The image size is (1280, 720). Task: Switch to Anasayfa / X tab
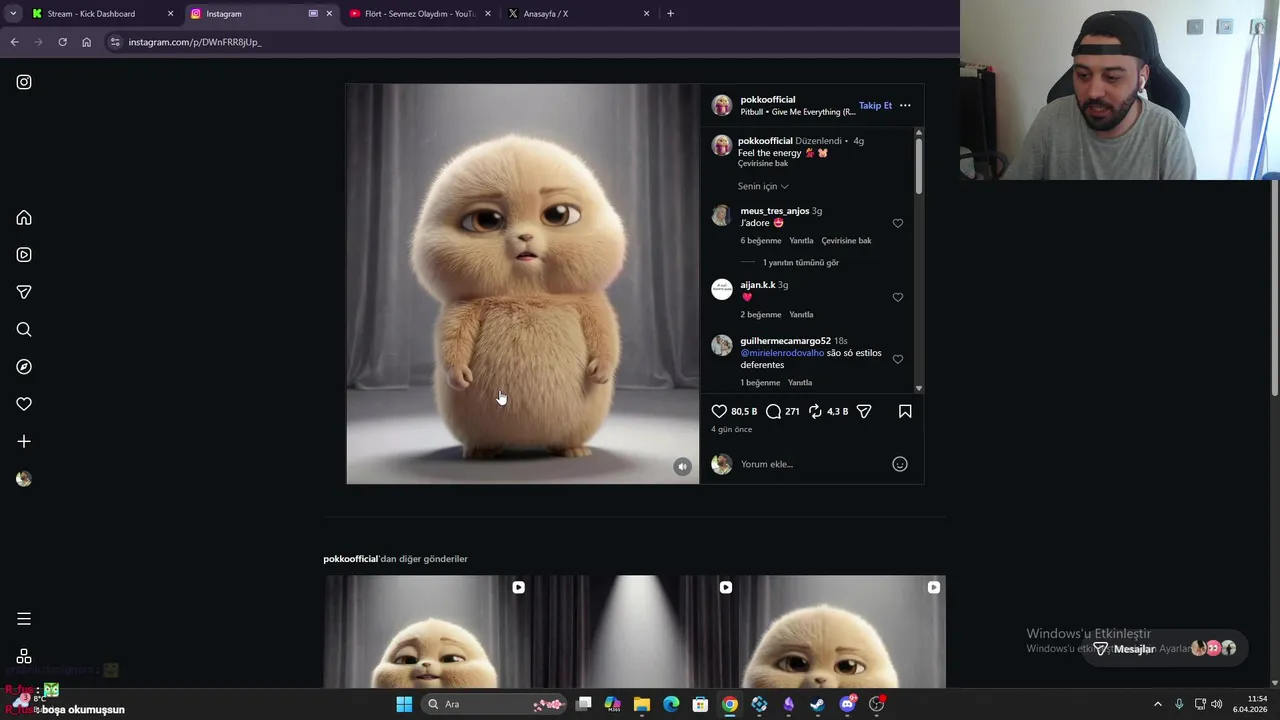577,14
